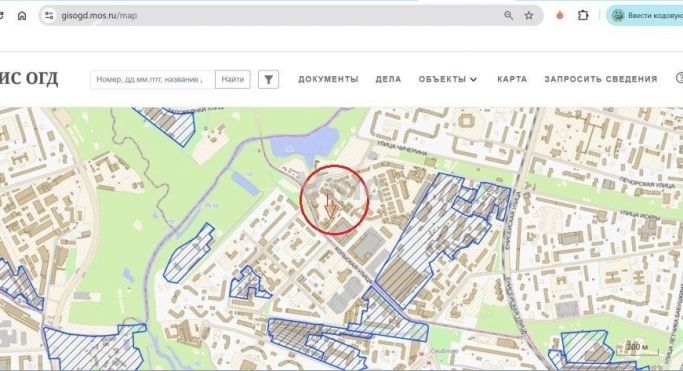Open the ДОКУМЕНТЫ menu item
Viewport: 683px width, 371px height.
[328, 79]
